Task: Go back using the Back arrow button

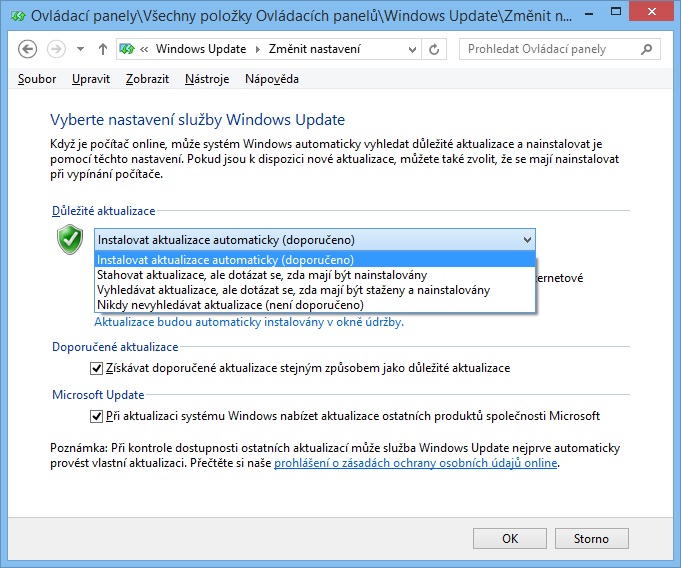Action: click(x=27, y=49)
